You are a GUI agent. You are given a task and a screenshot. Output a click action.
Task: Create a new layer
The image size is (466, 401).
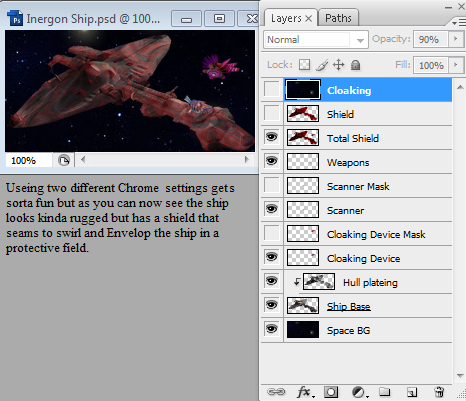[412, 392]
